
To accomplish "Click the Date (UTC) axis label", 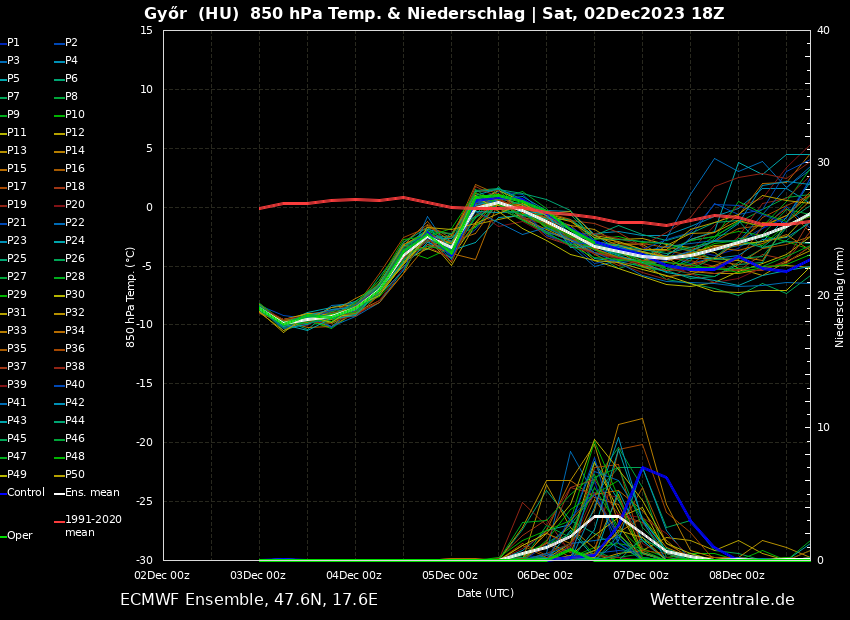I will [485, 593].
